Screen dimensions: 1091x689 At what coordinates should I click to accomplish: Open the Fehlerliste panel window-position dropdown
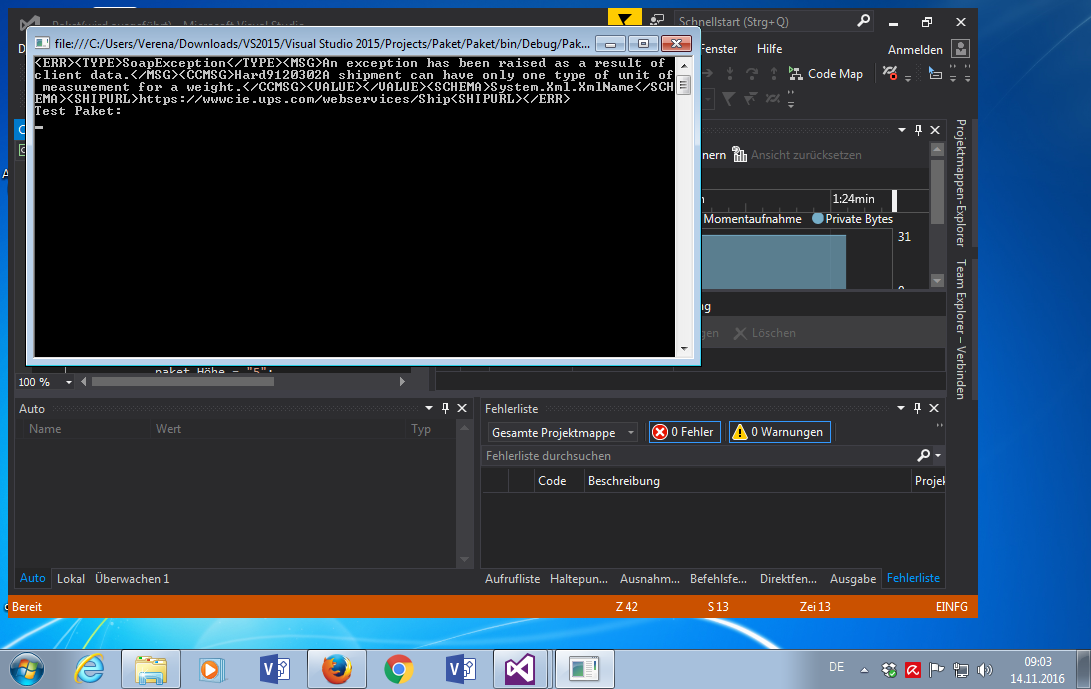point(900,408)
